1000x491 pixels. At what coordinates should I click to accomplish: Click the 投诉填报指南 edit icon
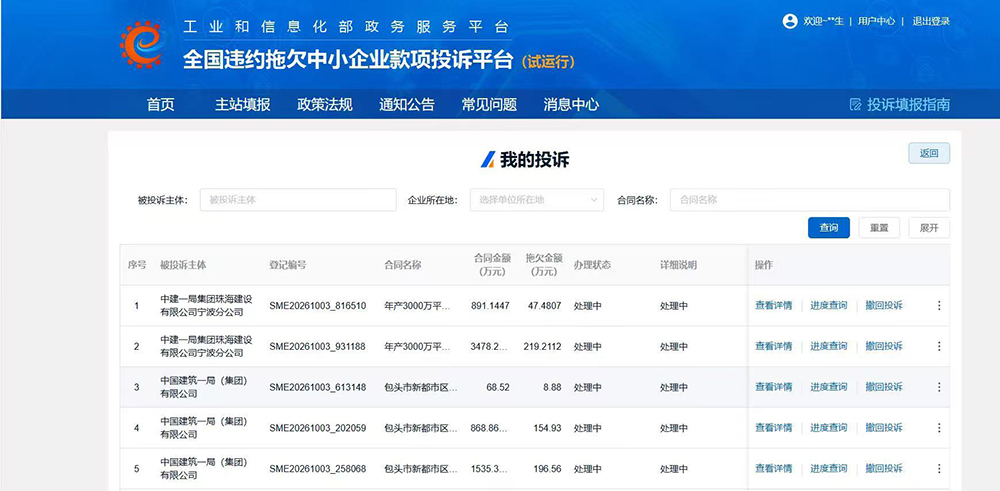[x=855, y=105]
